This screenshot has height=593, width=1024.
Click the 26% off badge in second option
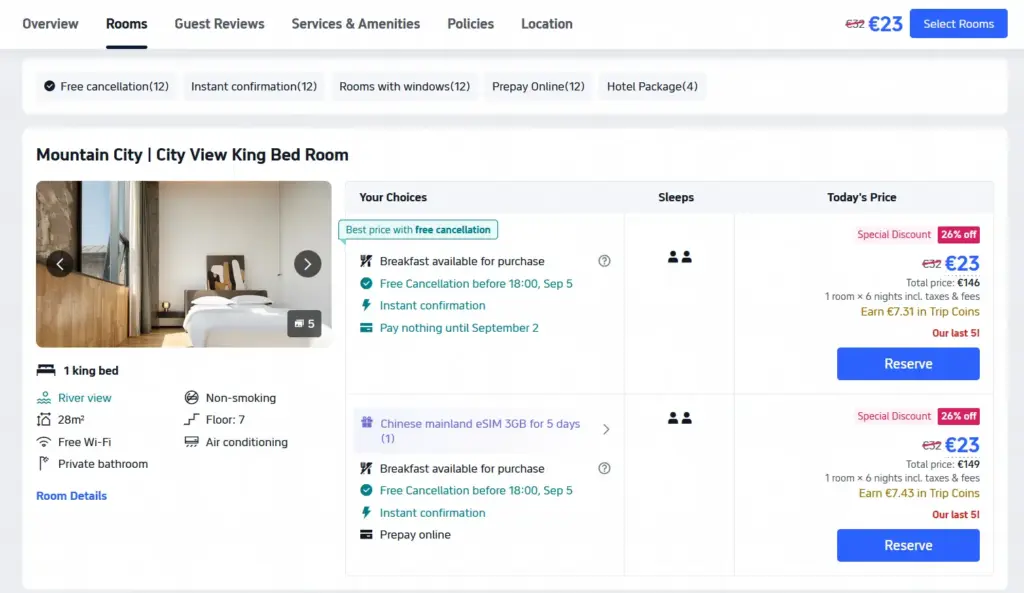[x=958, y=416]
